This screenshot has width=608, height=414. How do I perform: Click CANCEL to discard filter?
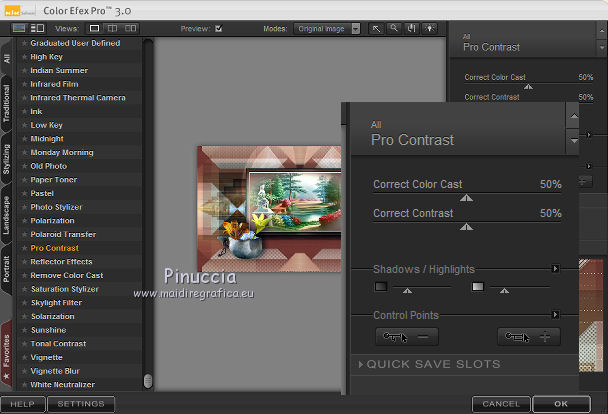[501, 404]
